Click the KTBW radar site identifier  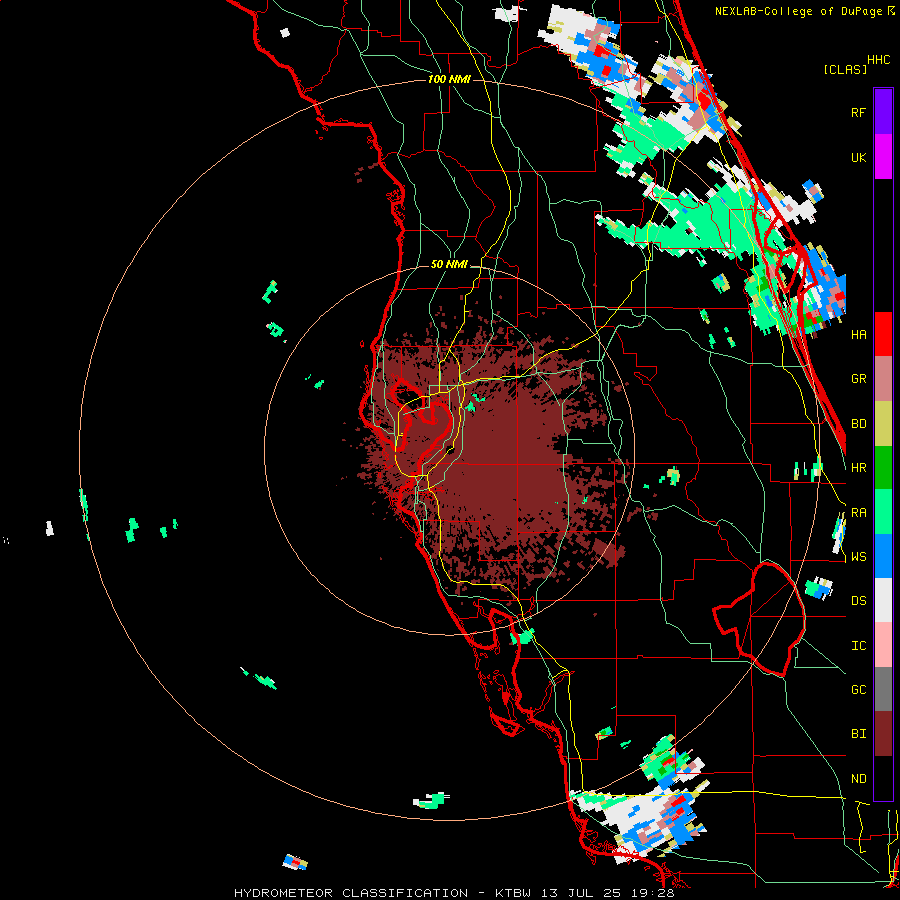click(x=514, y=893)
